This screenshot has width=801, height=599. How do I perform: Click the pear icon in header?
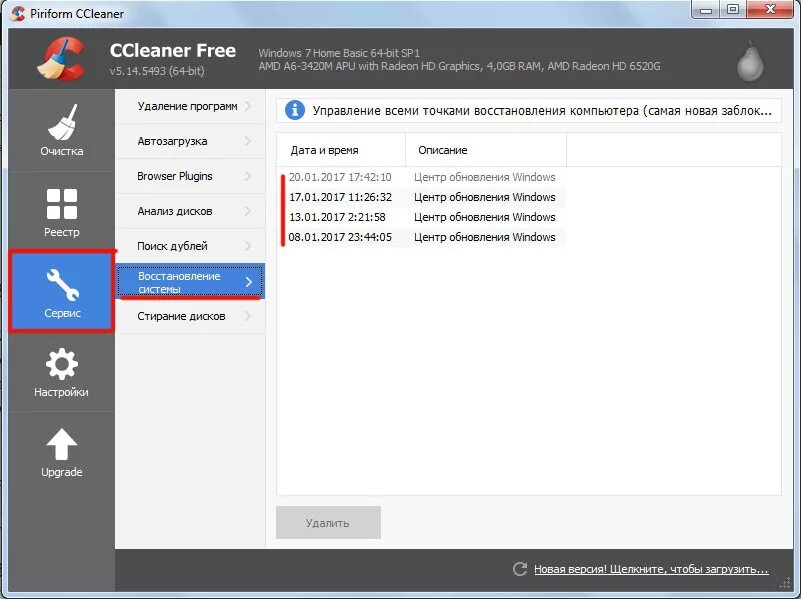coord(750,61)
